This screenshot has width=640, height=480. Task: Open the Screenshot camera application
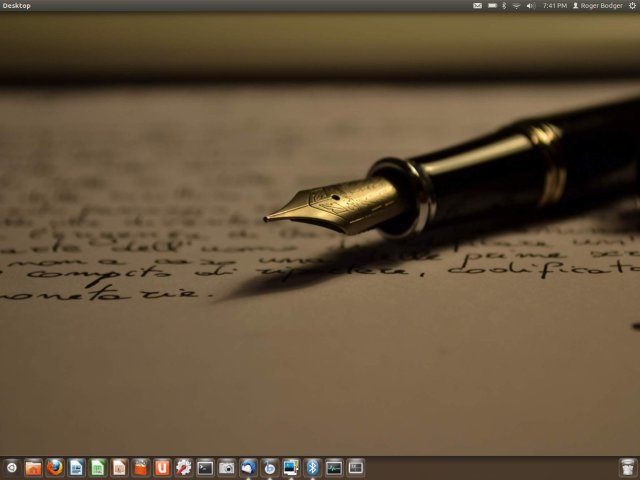227,468
